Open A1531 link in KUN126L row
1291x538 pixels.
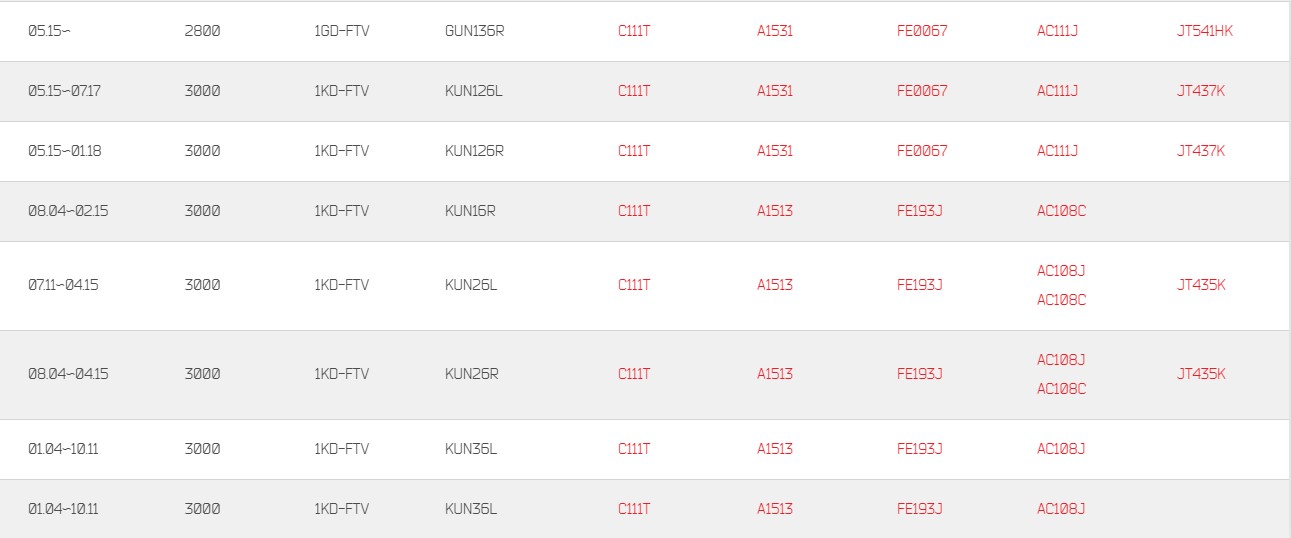[x=775, y=91]
